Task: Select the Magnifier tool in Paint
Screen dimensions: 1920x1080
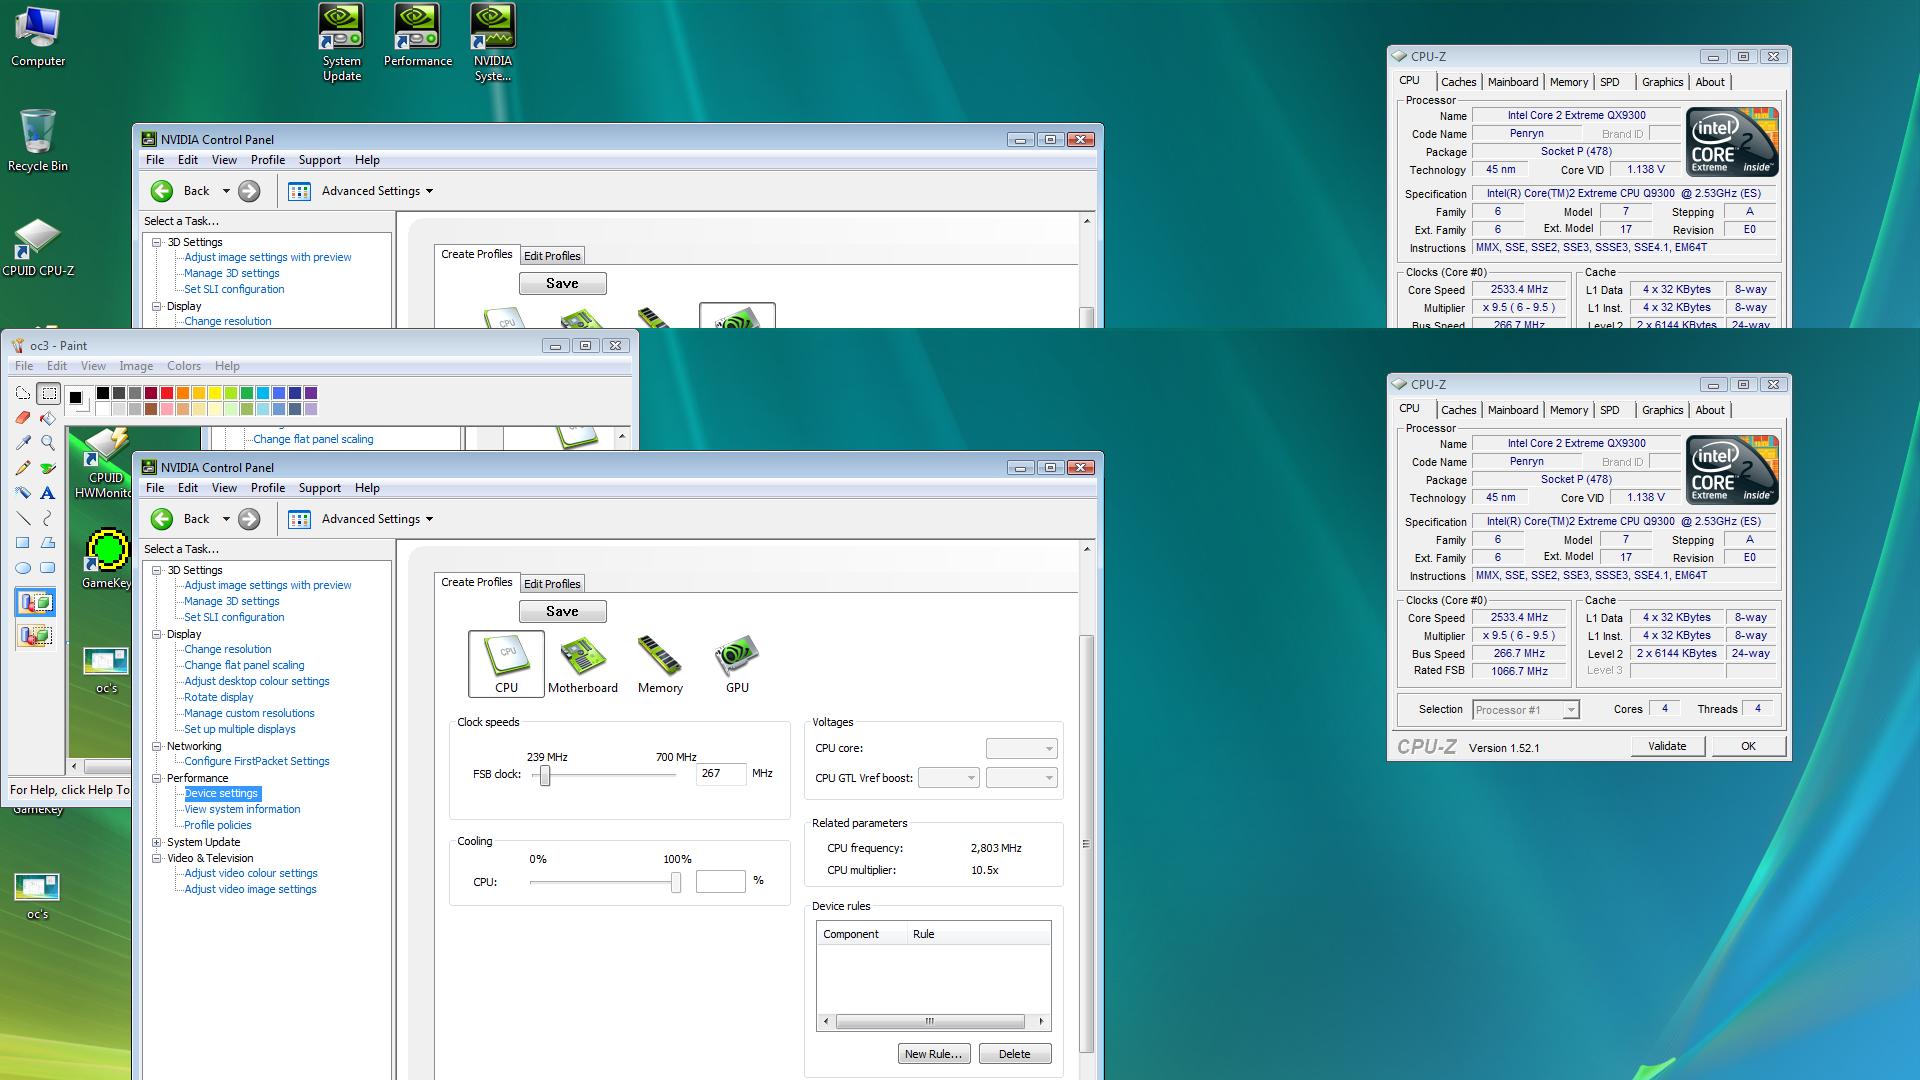Action: [48, 443]
